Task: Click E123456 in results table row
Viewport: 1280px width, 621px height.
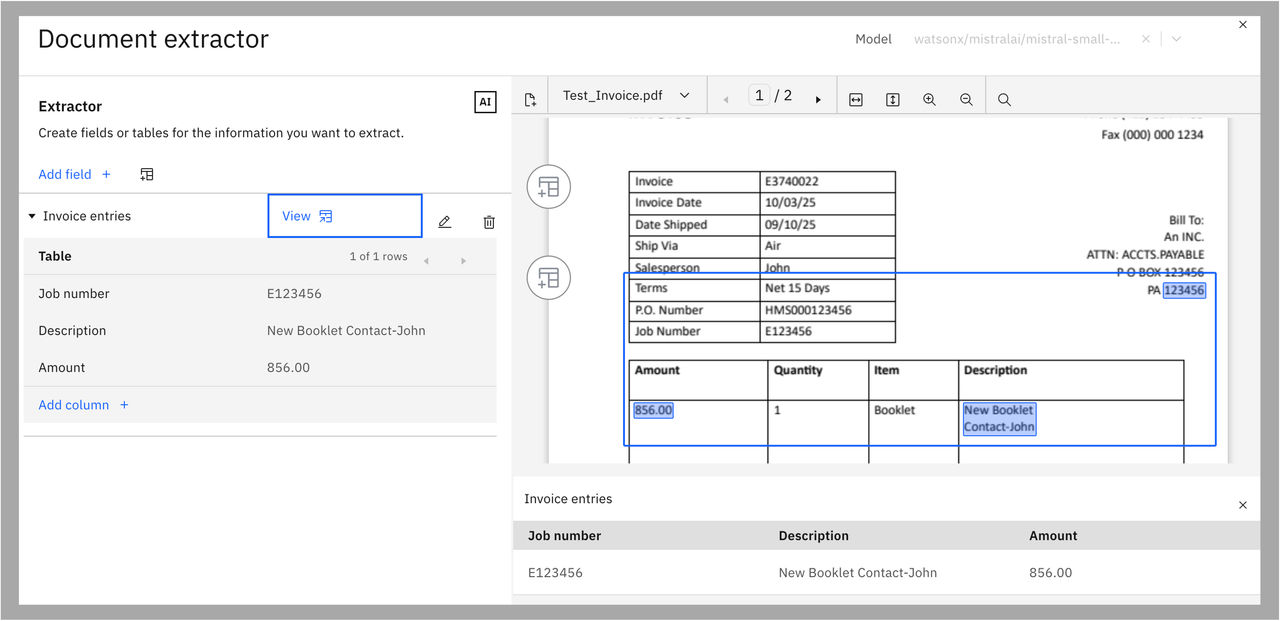Action: click(555, 573)
